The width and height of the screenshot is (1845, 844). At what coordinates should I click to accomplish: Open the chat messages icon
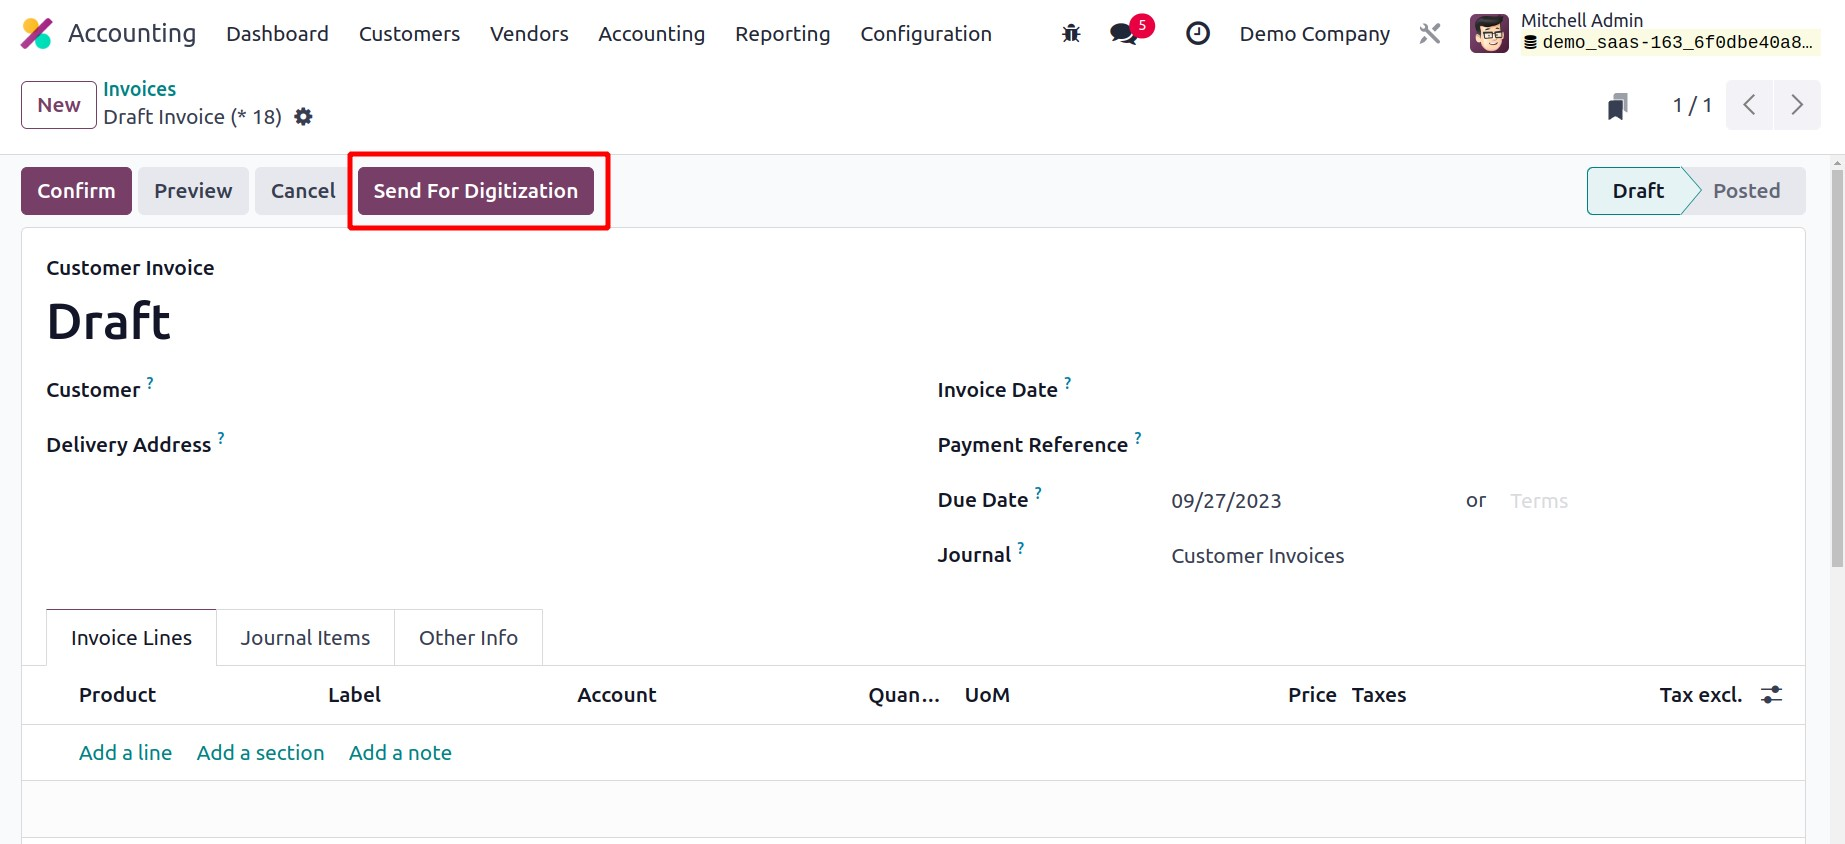1124,34
